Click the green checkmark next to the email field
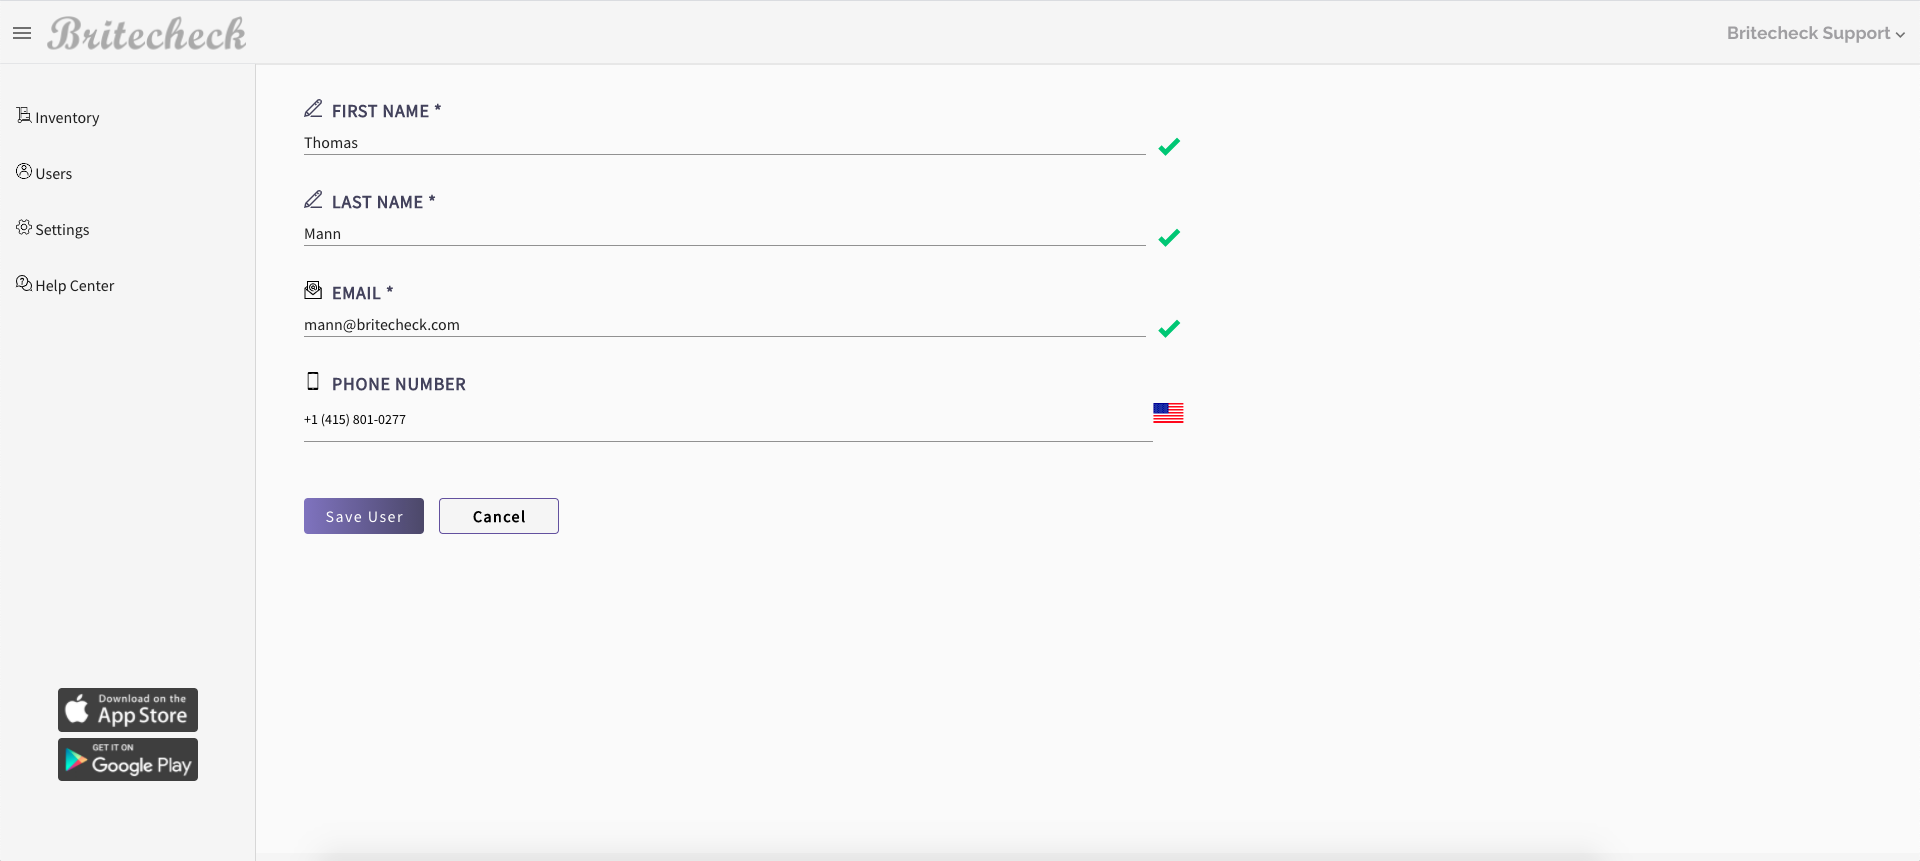The image size is (1920, 861). [x=1169, y=329]
